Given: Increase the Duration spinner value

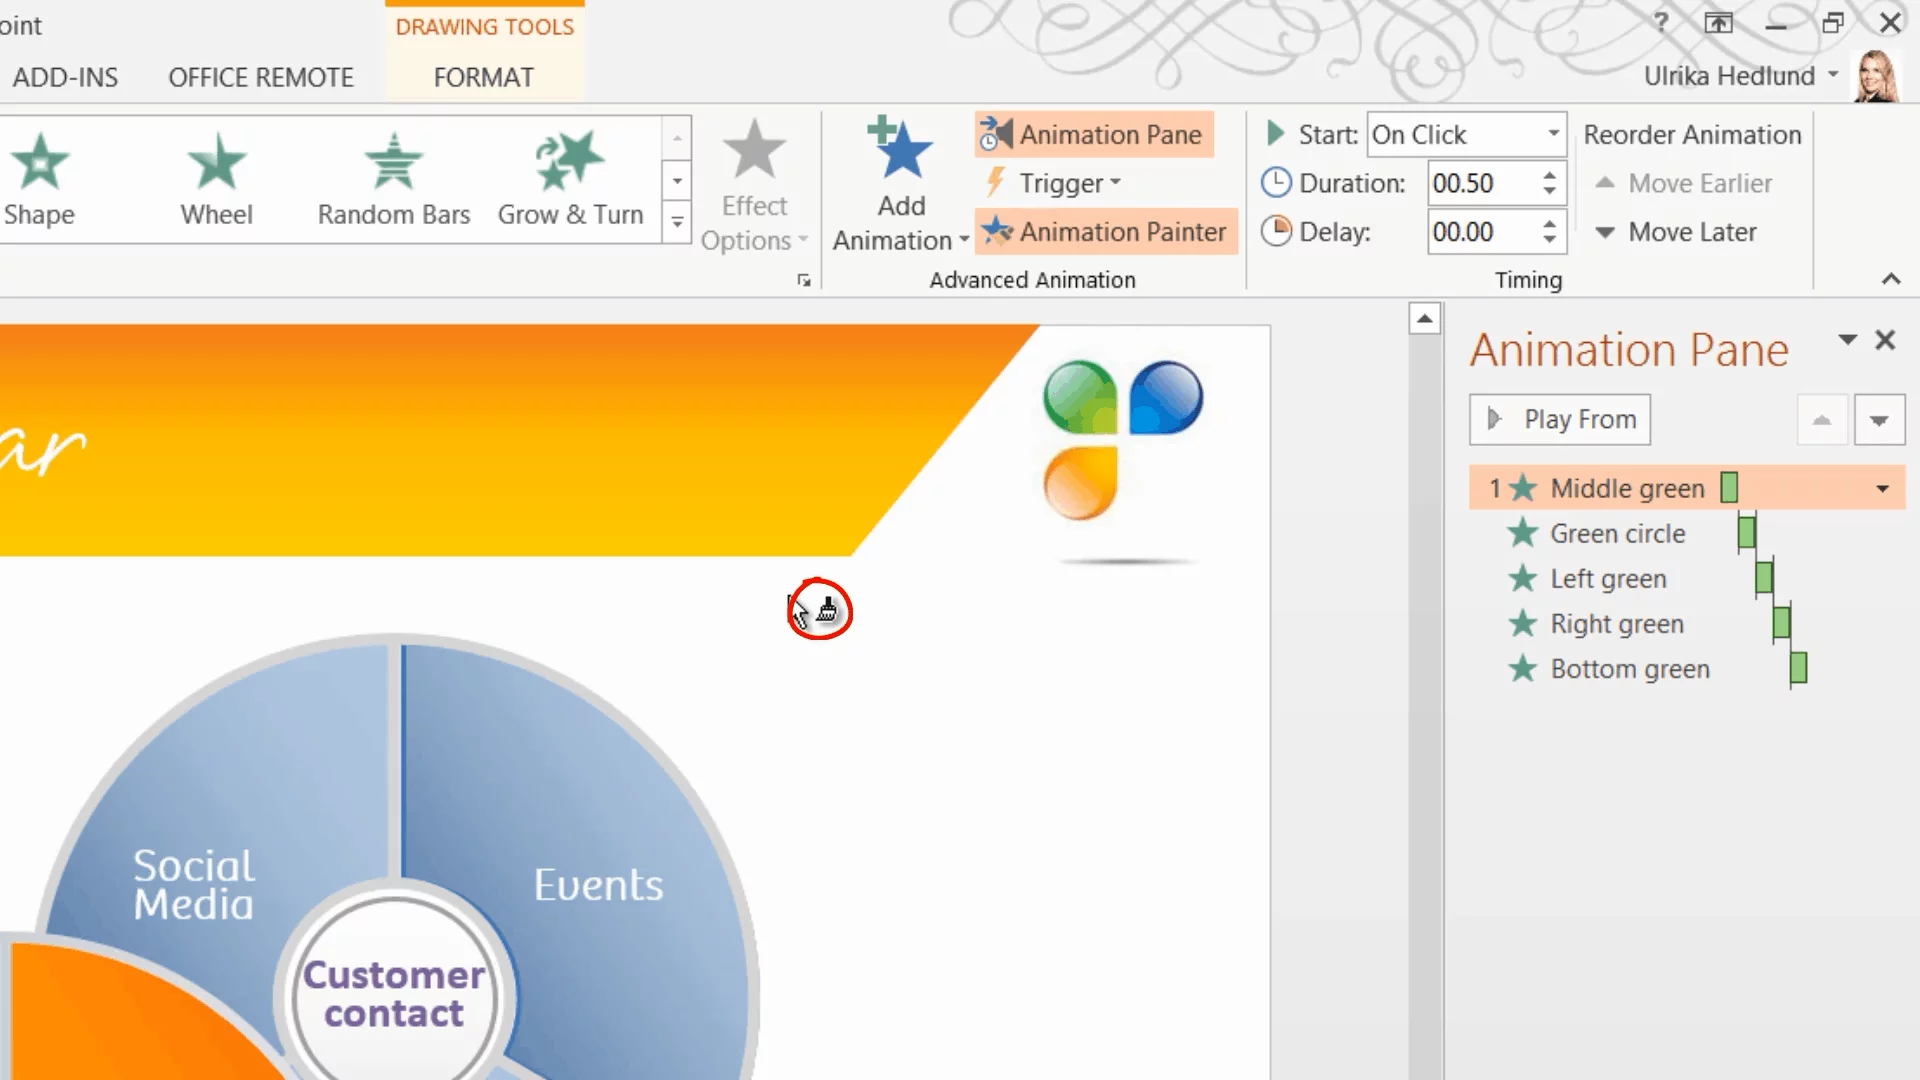Looking at the screenshot, I should (1549, 175).
